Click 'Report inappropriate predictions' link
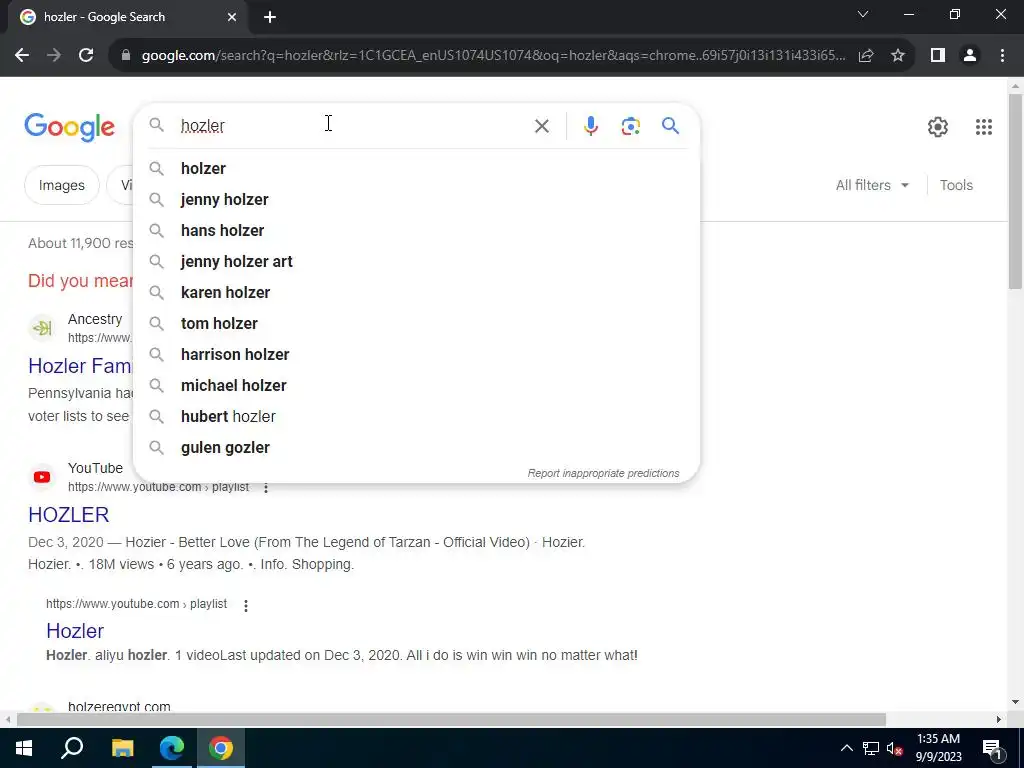Image resolution: width=1024 pixels, height=768 pixels. (603, 473)
